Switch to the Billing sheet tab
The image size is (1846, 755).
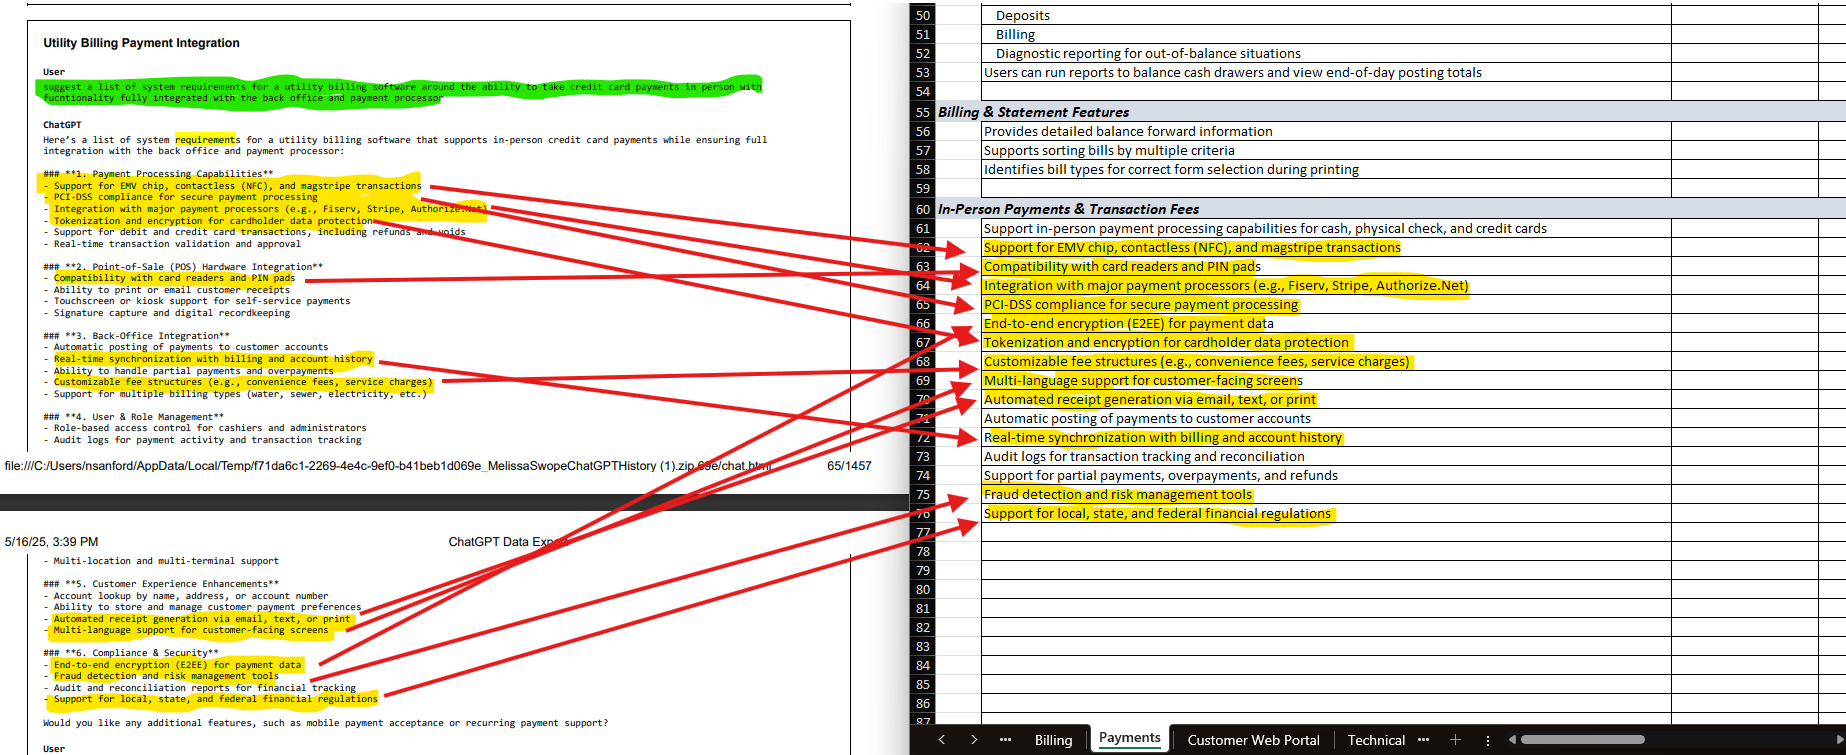1053,740
